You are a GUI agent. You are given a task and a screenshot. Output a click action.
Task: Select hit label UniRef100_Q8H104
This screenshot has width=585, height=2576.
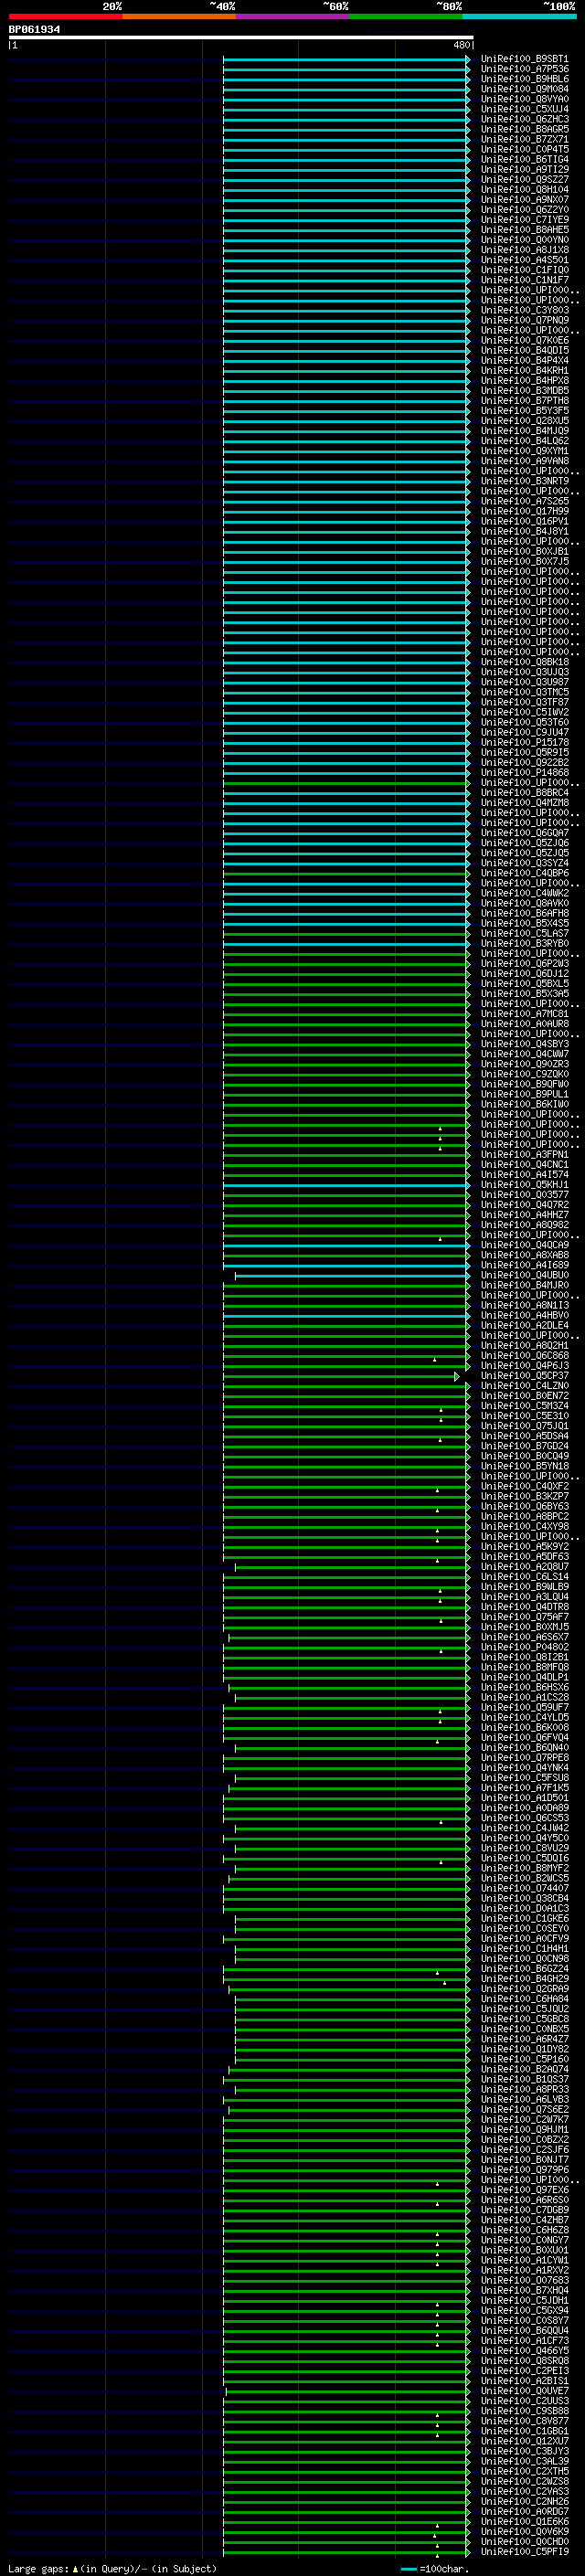524,189
